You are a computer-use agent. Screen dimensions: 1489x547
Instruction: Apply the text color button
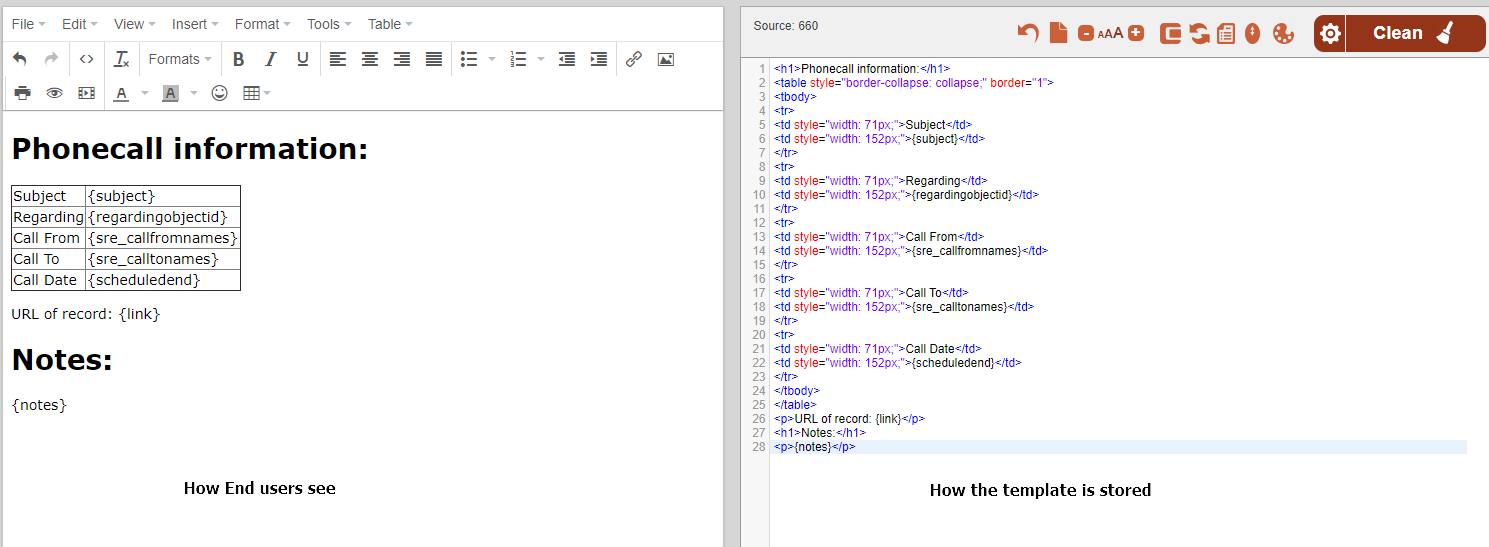point(122,93)
